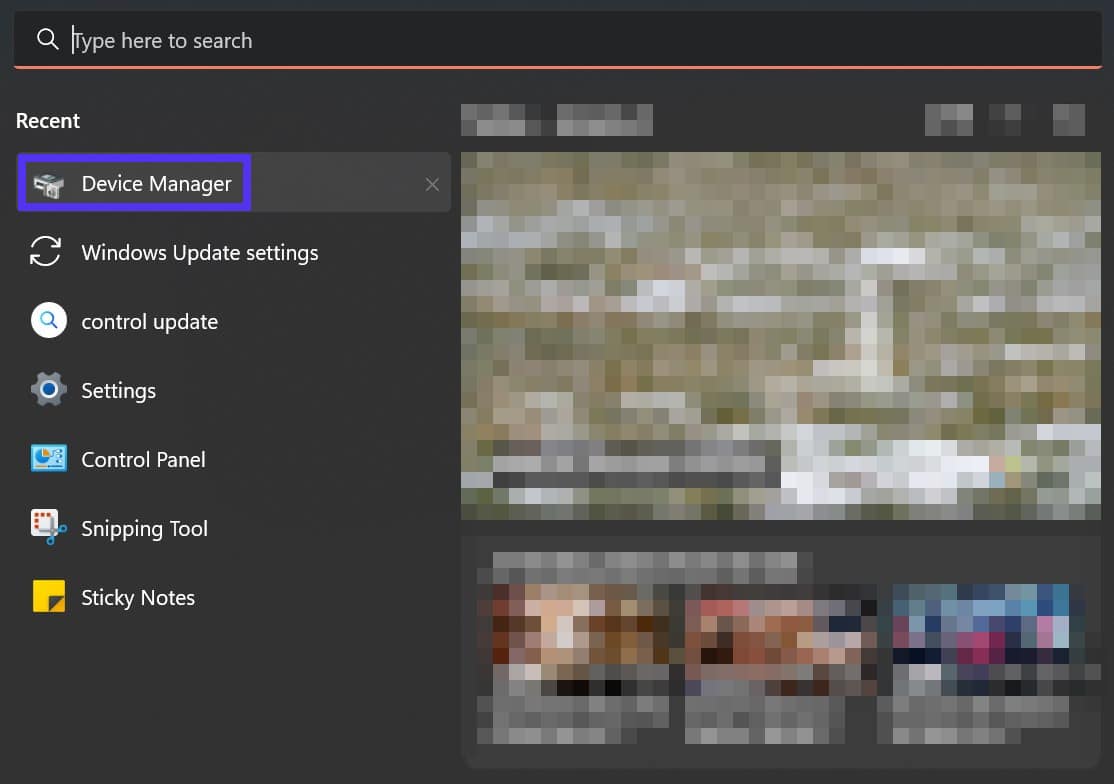Image resolution: width=1114 pixels, height=784 pixels.
Task: Click the Settings gear icon
Action: point(48,391)
